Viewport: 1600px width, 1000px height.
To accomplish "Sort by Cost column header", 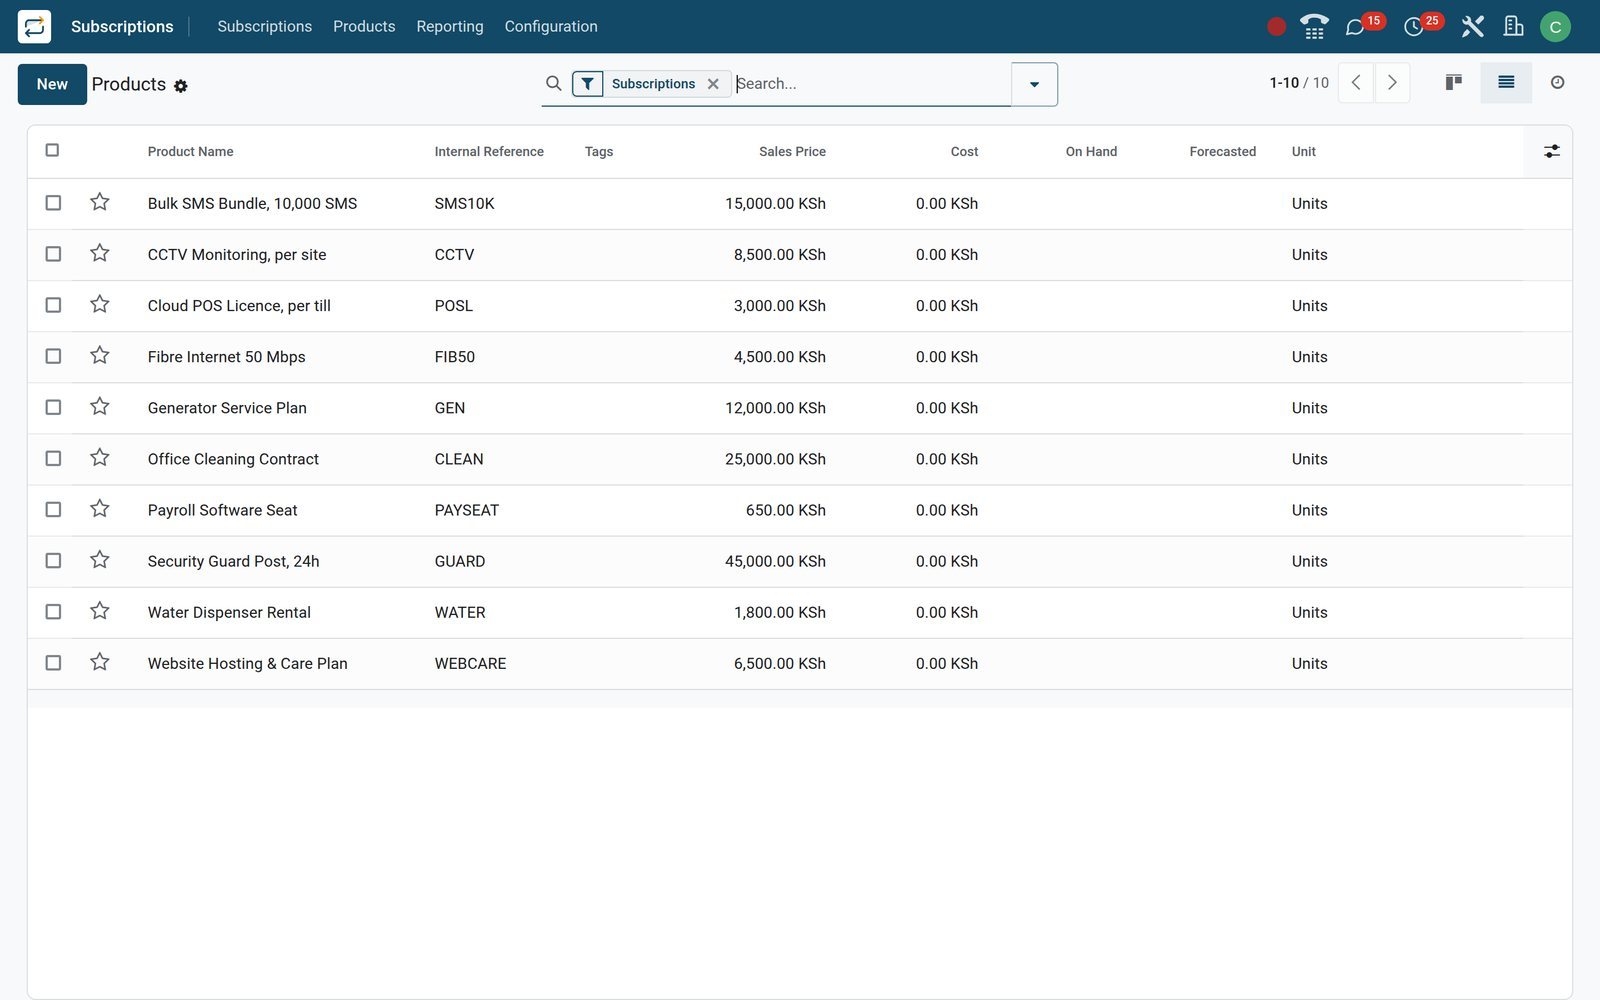I will [x=964, y=151].
